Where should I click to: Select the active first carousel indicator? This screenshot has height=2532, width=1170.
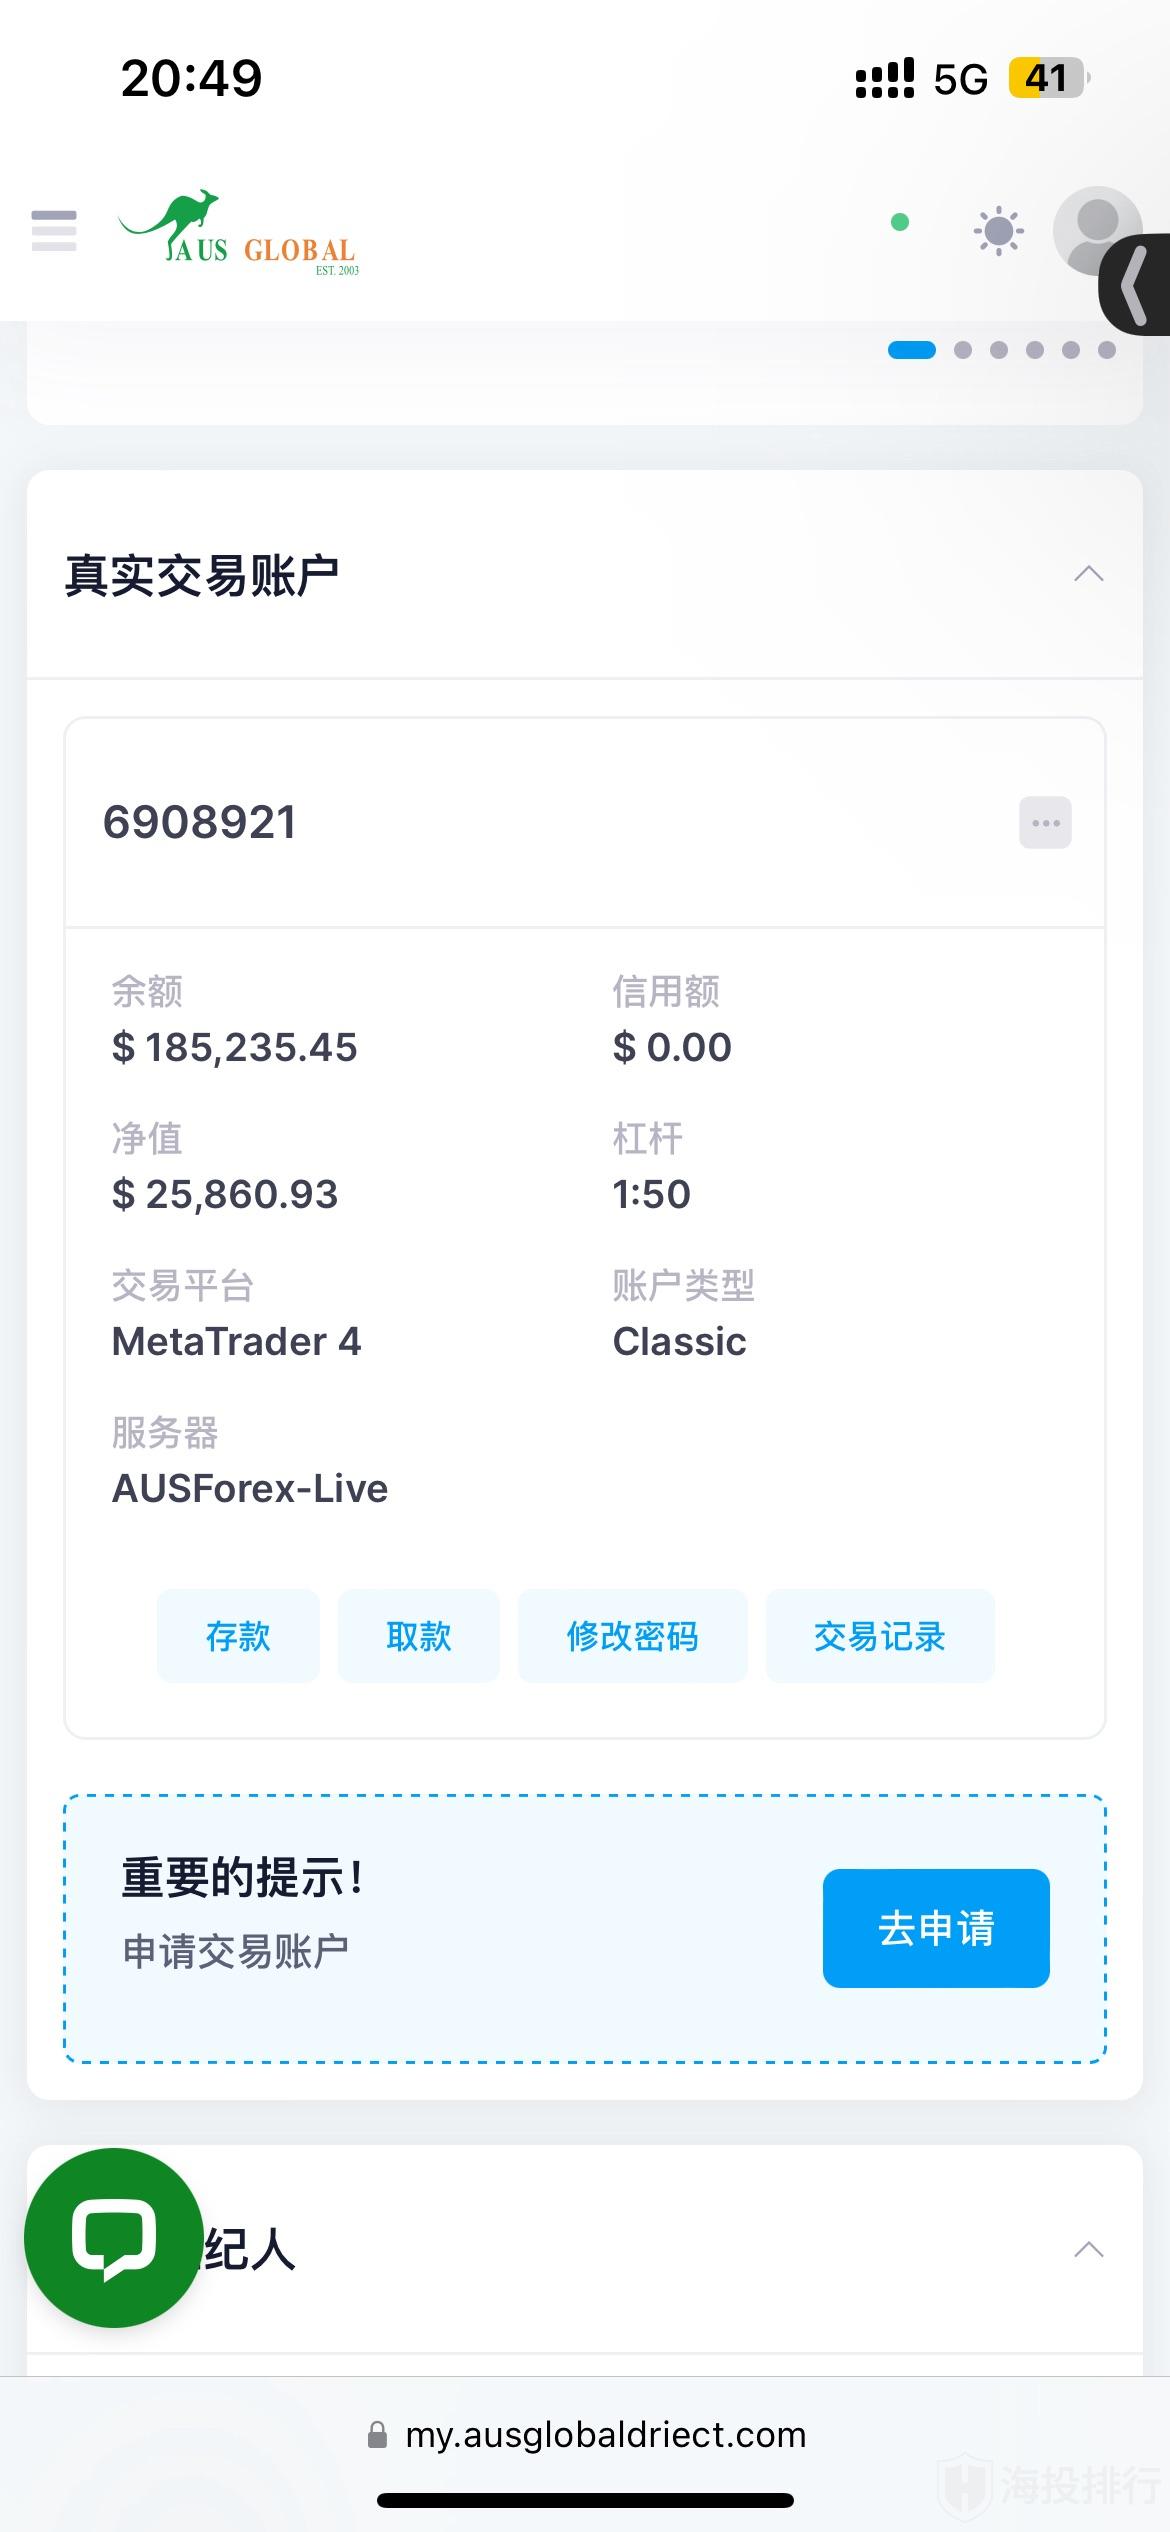point(912,350)
